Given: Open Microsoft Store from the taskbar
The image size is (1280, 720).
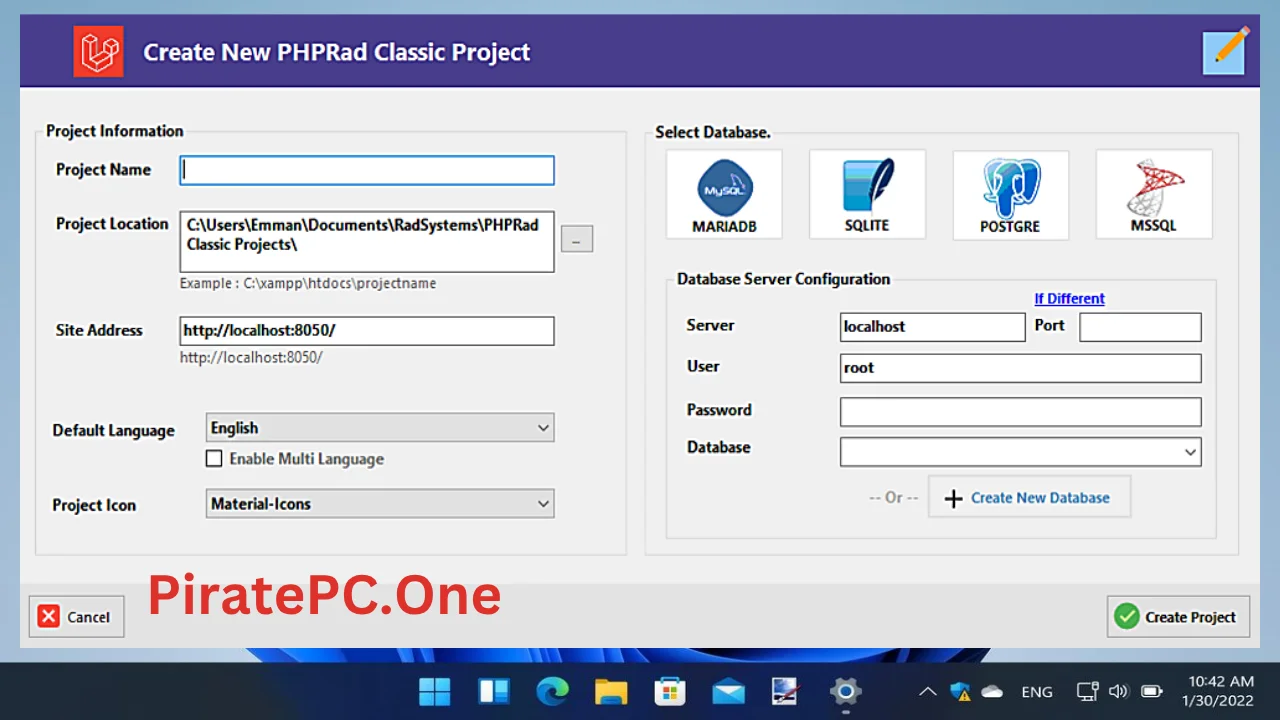Looking at the screenshot, I should click(670, 691).
